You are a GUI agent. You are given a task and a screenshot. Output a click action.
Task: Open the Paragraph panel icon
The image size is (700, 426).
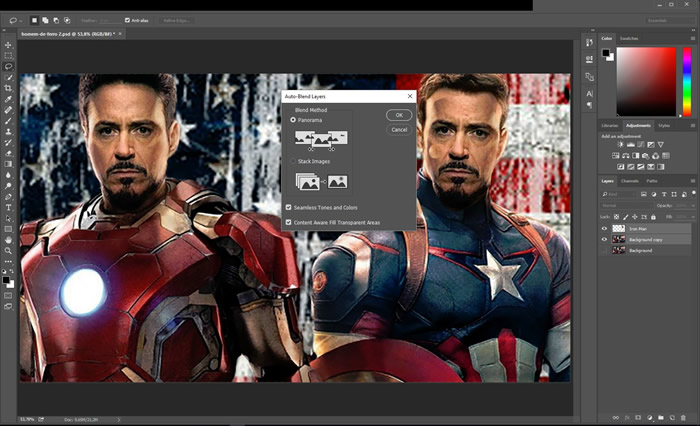(x=589, y=105)
